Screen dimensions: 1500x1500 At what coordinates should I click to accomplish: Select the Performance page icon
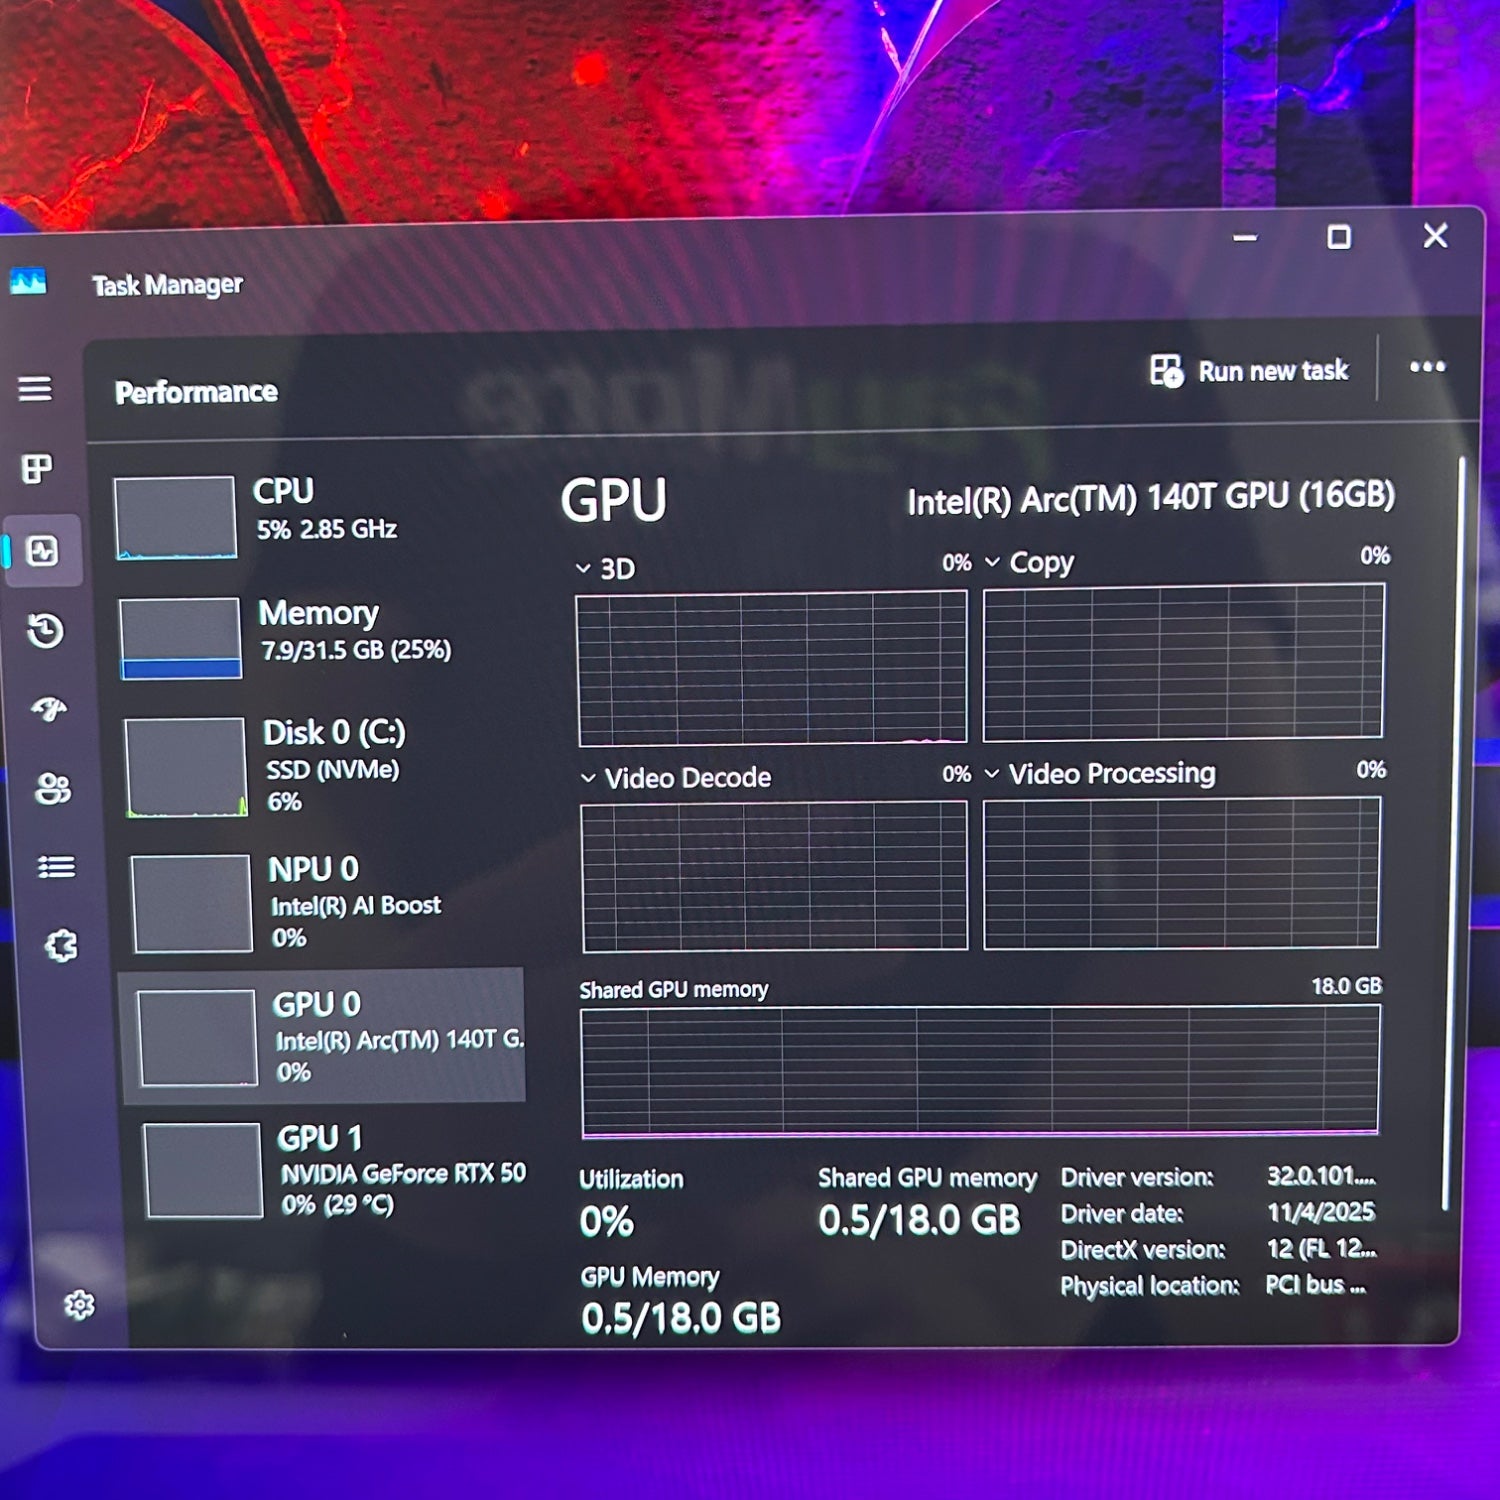point(42,551)
